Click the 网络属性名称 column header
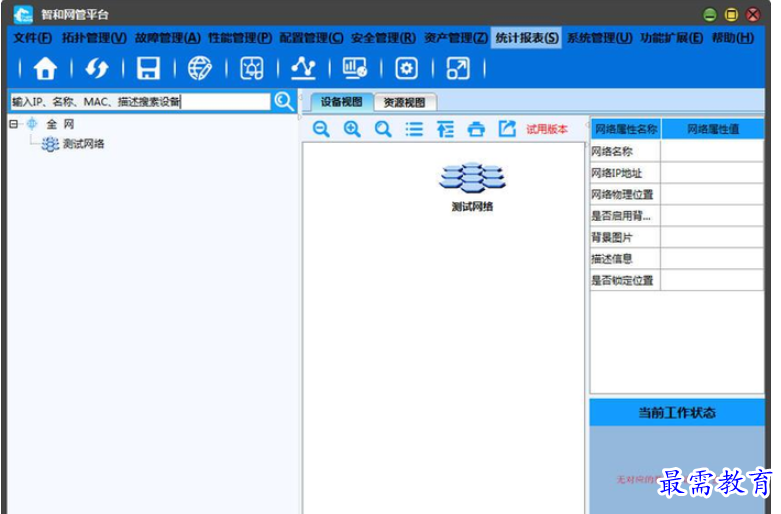Image resolution: width=781 pixels, height=514 pixels. [x=626, y=129]
